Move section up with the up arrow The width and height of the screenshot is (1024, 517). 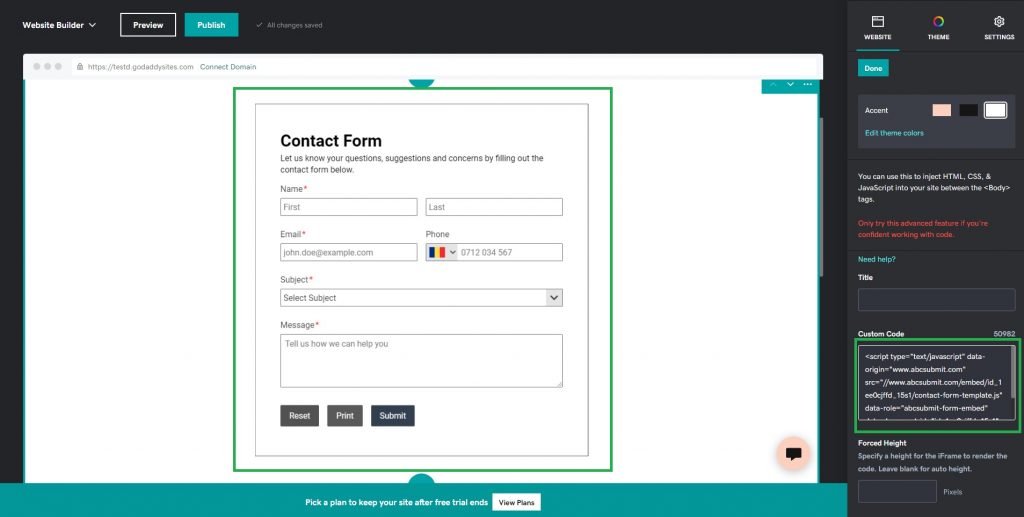[772, 84]
